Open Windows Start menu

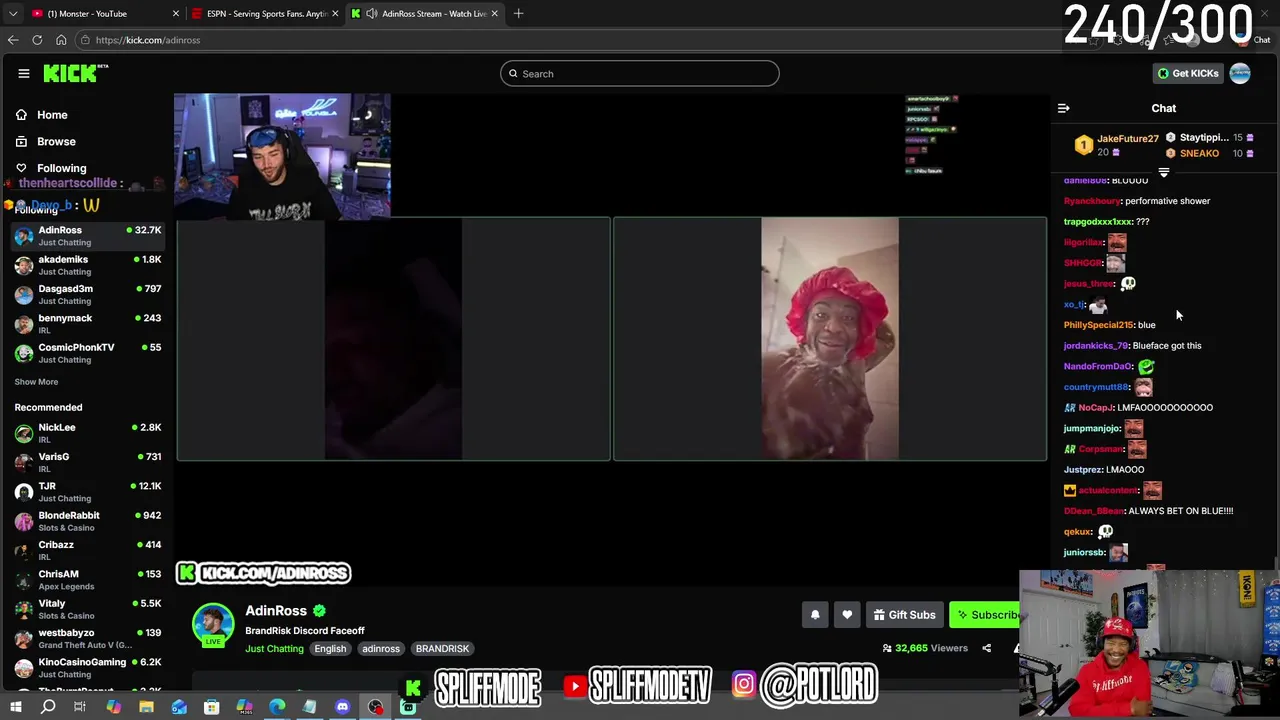[15, 708]
